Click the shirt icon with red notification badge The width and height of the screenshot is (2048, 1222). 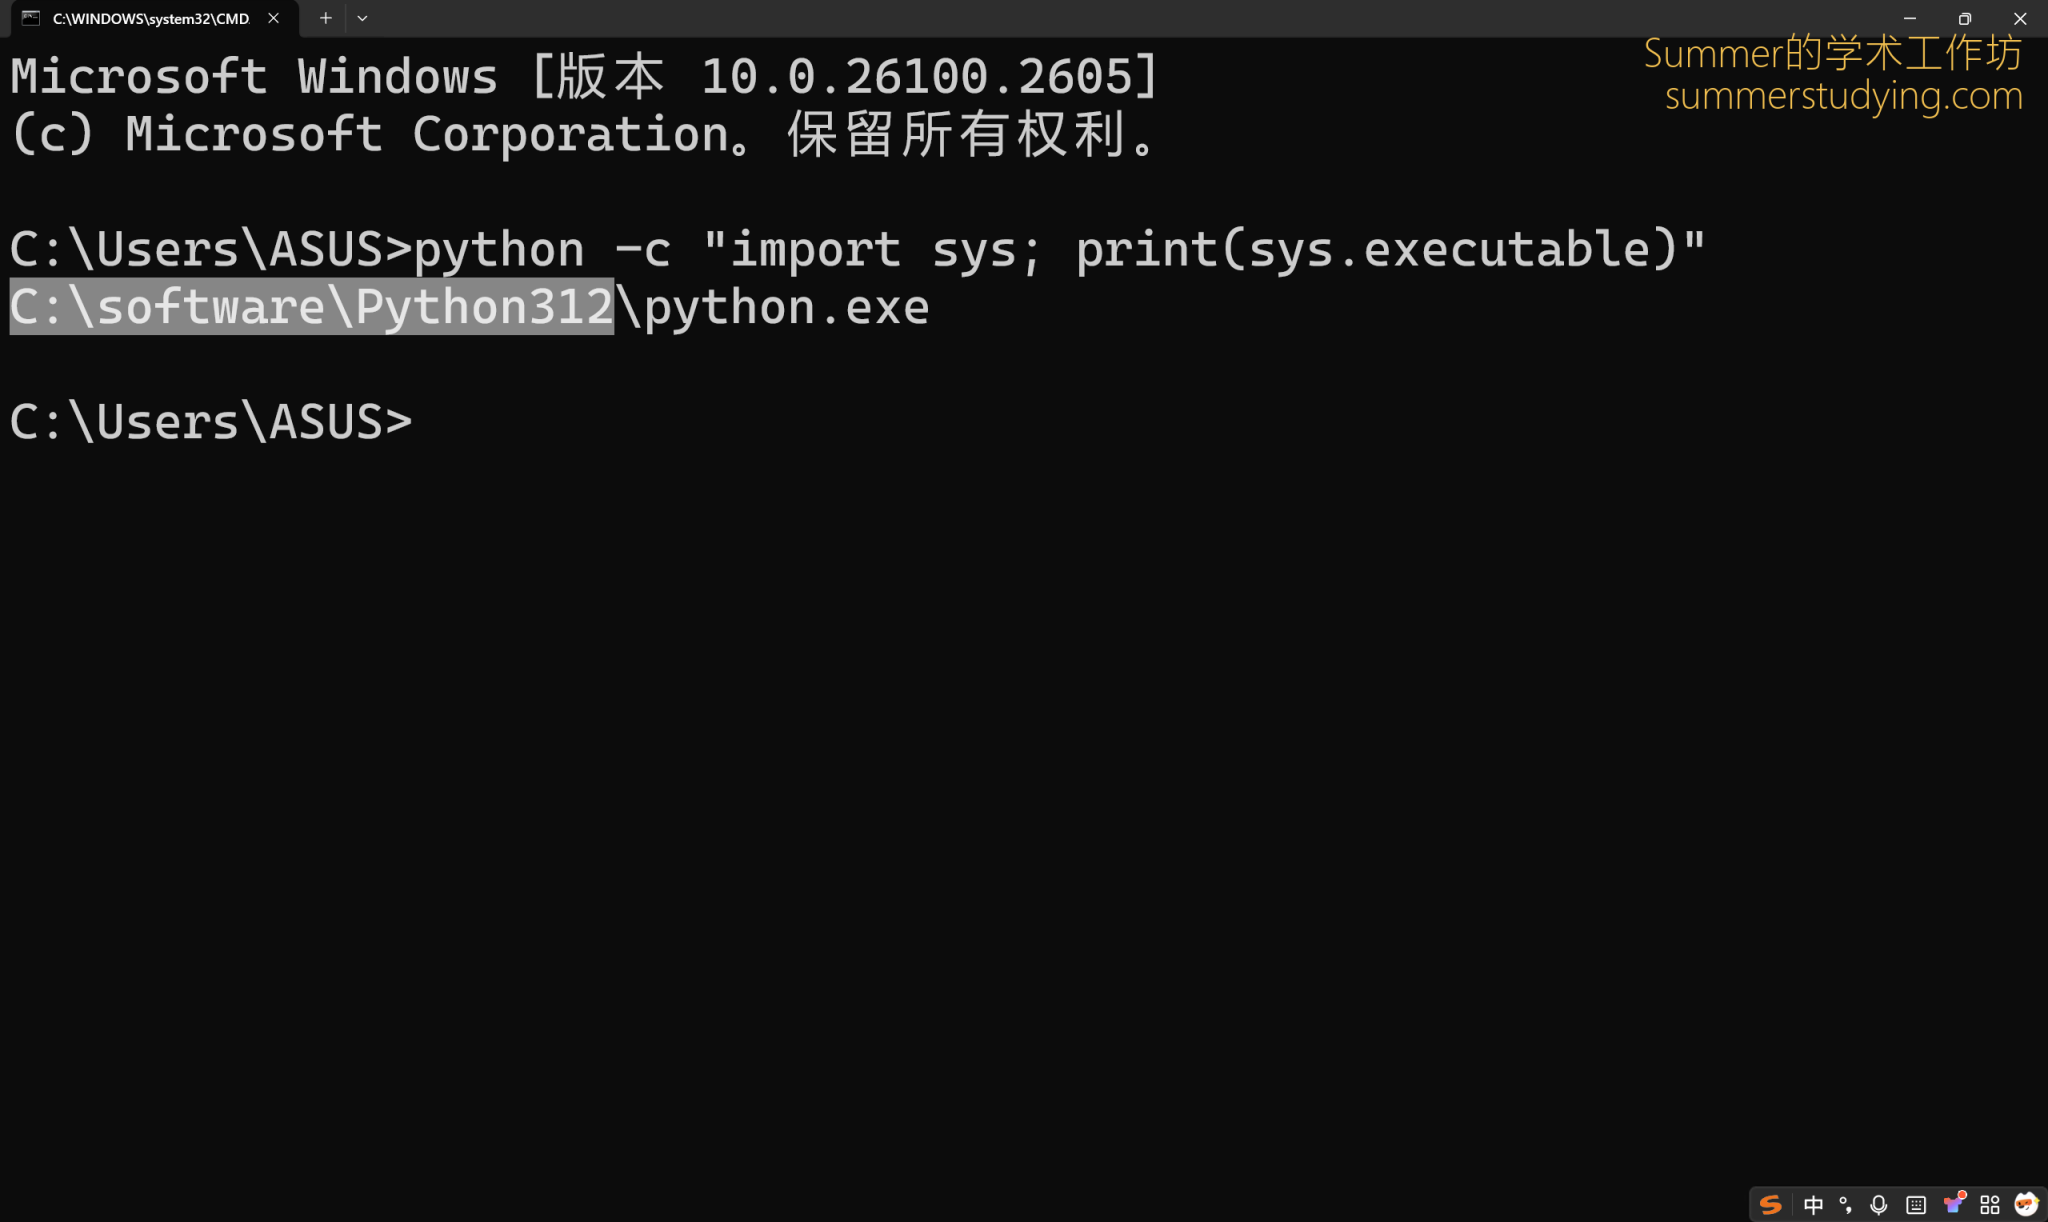tap(1953, 1205)
